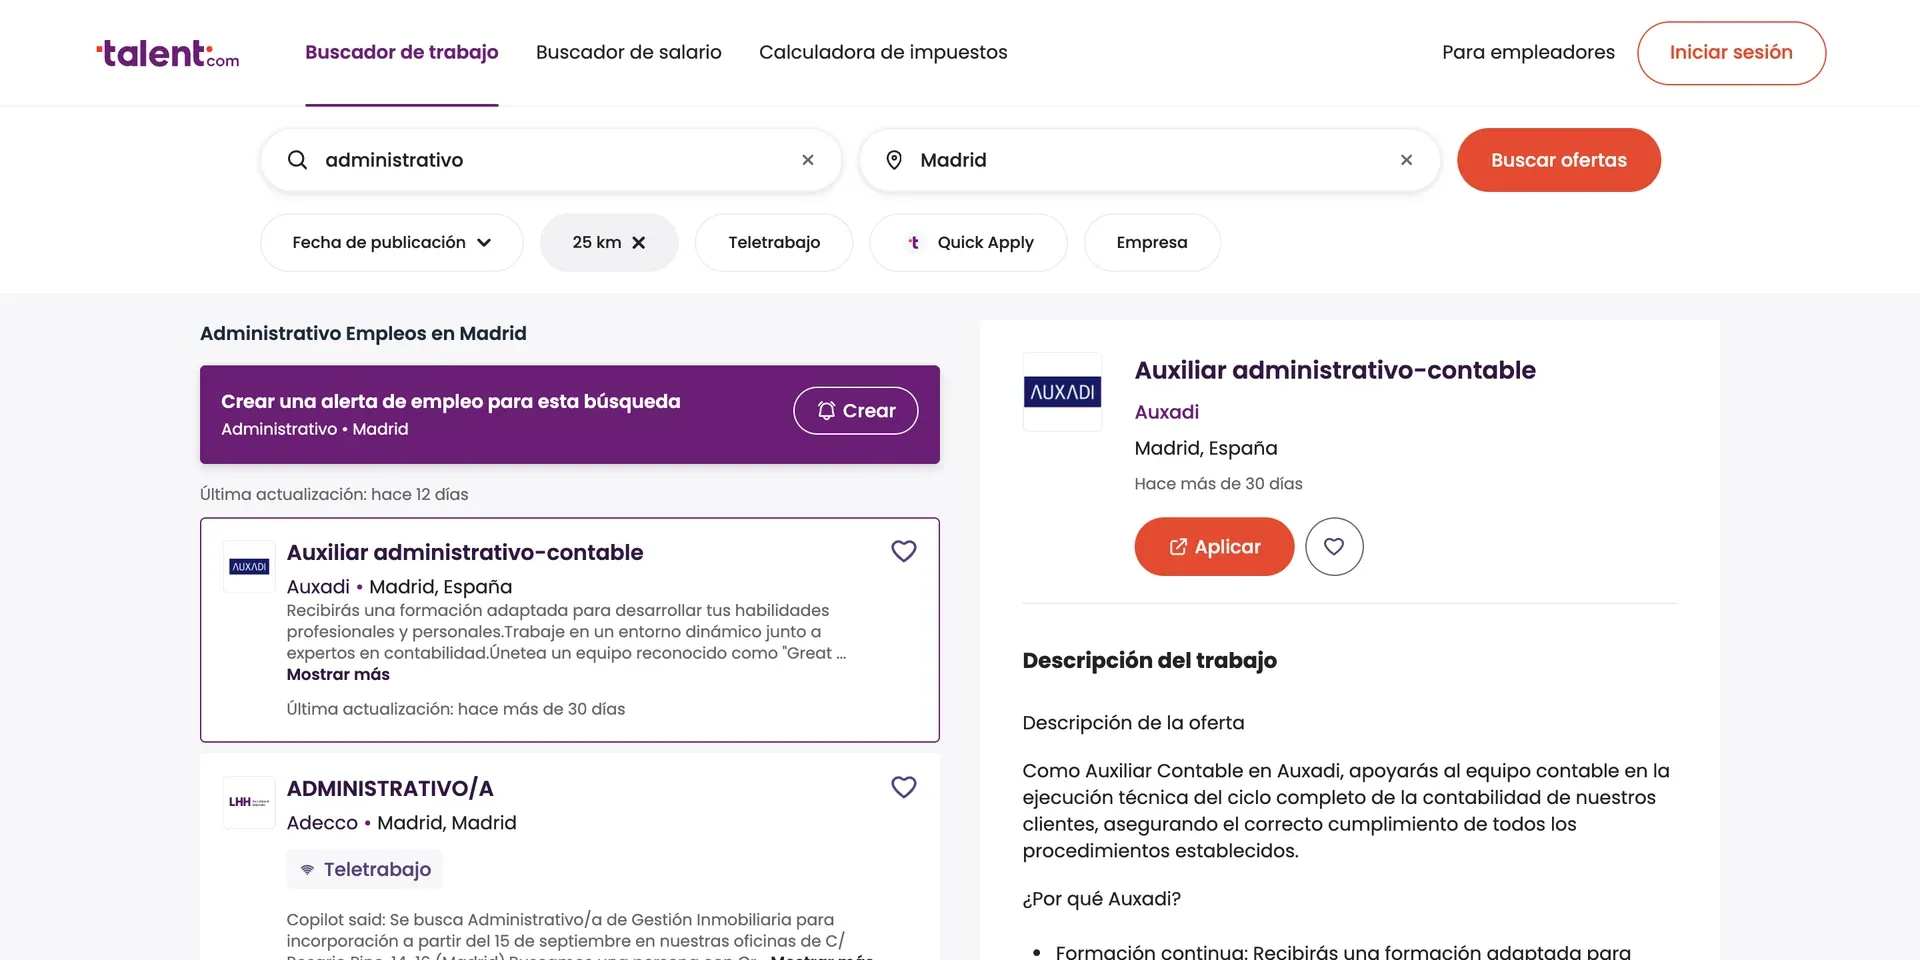Viewport: 1920px width, 960px height.
Task: Click the Auxadi logo in job detail
Action: pos(1062,392)
